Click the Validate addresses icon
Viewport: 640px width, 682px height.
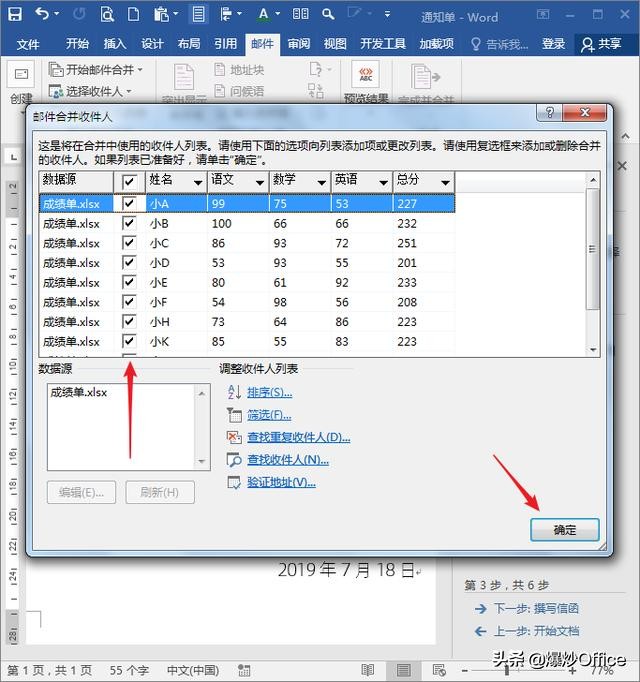coord(235,482)
